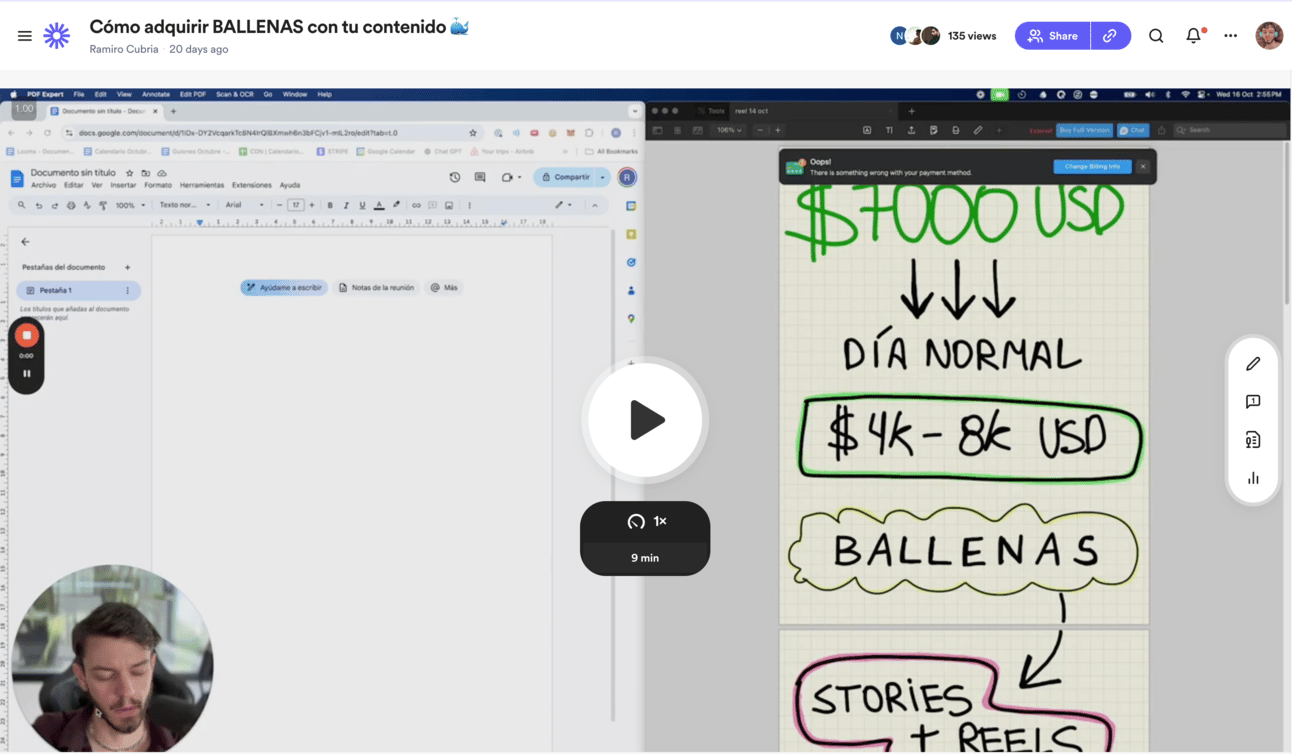Open Annotate in macOS menu bar
Viewport: 1292px width, 754px height.
pos(155,94)
